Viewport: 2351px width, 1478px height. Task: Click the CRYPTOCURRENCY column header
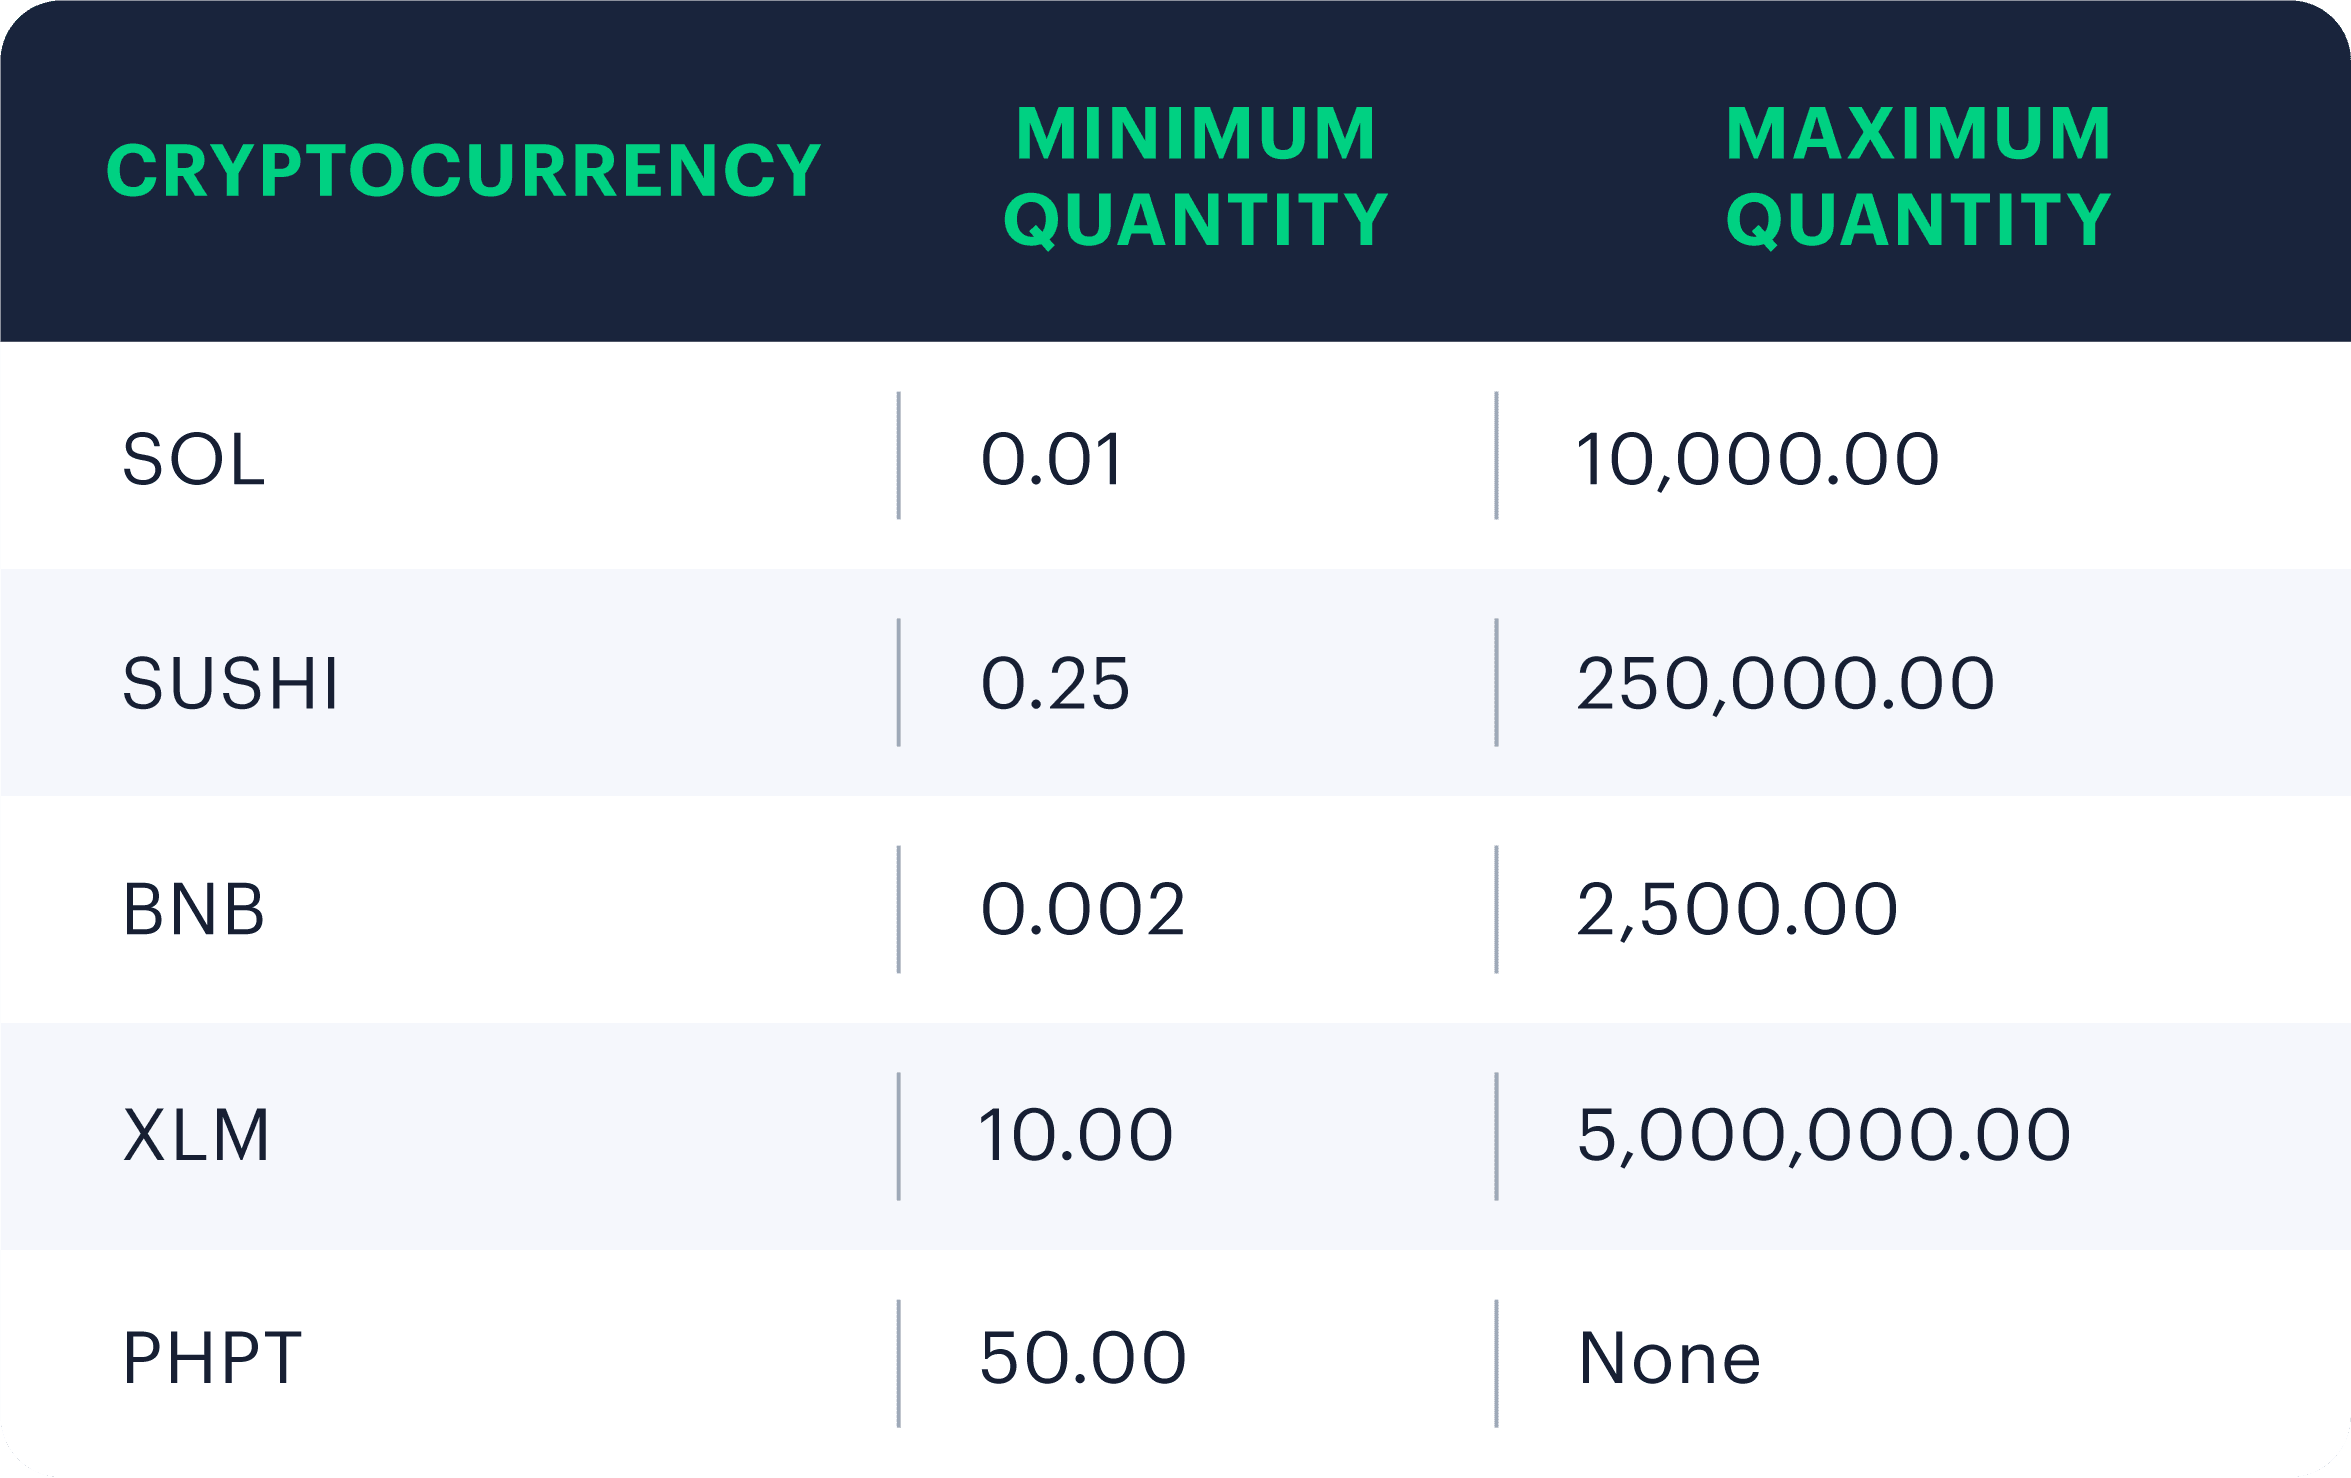tap(463, 171)
